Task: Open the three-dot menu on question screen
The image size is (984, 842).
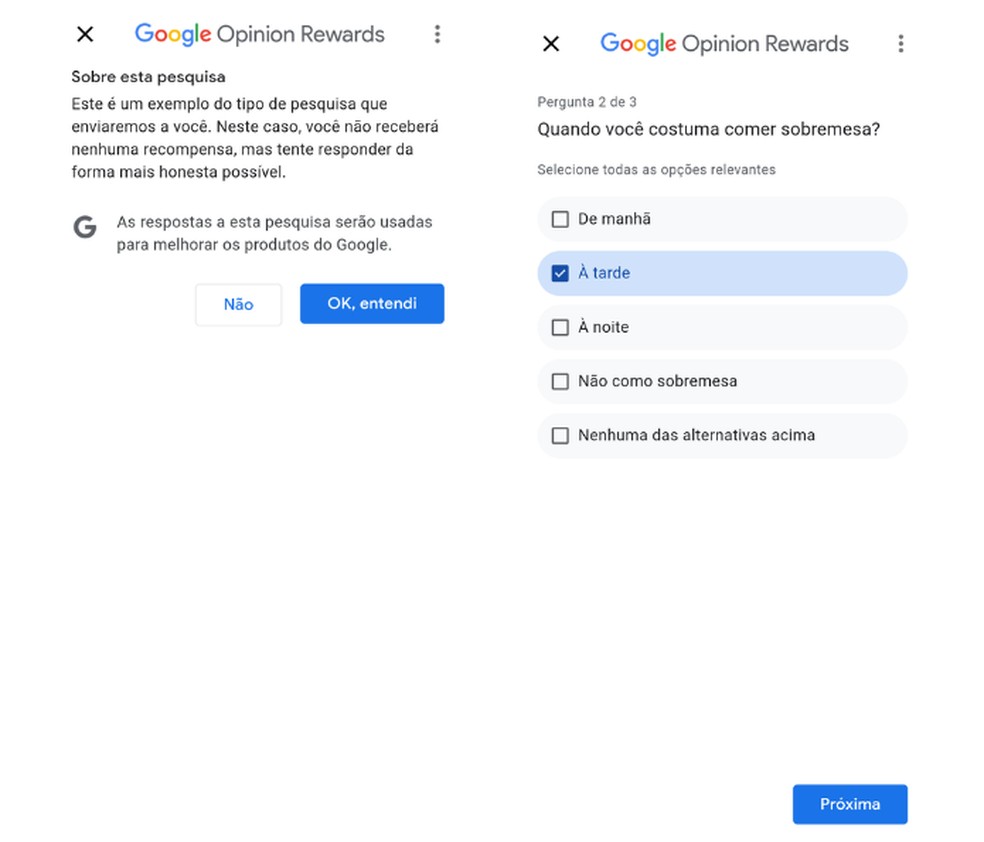Action: click(901, 43)
